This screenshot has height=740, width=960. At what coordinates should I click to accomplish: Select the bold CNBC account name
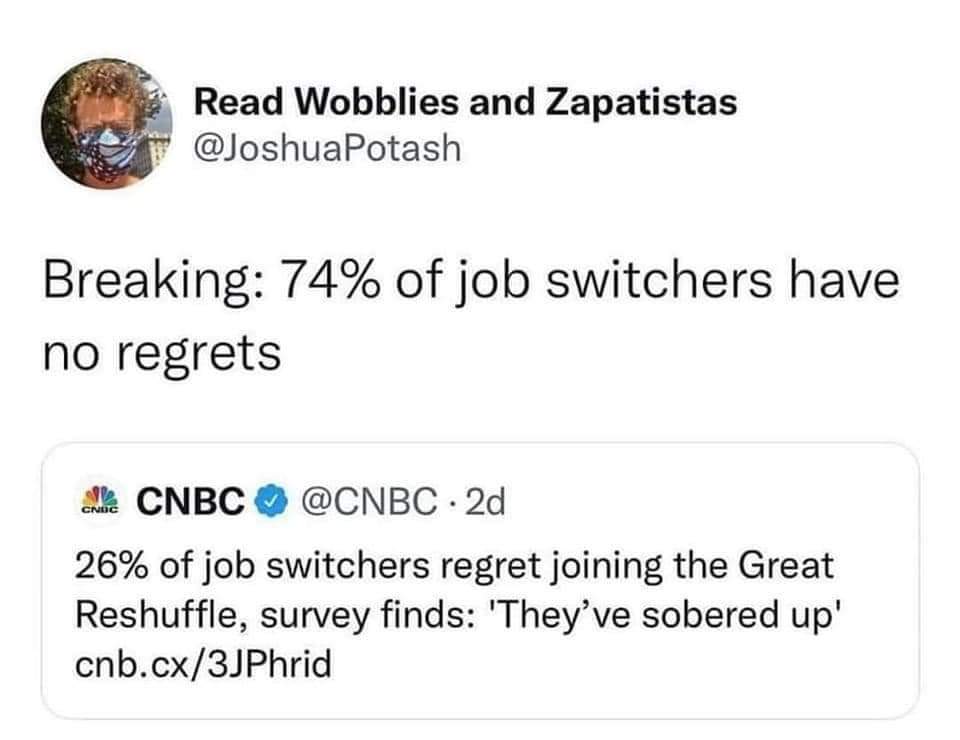click(x=190, y=499)
